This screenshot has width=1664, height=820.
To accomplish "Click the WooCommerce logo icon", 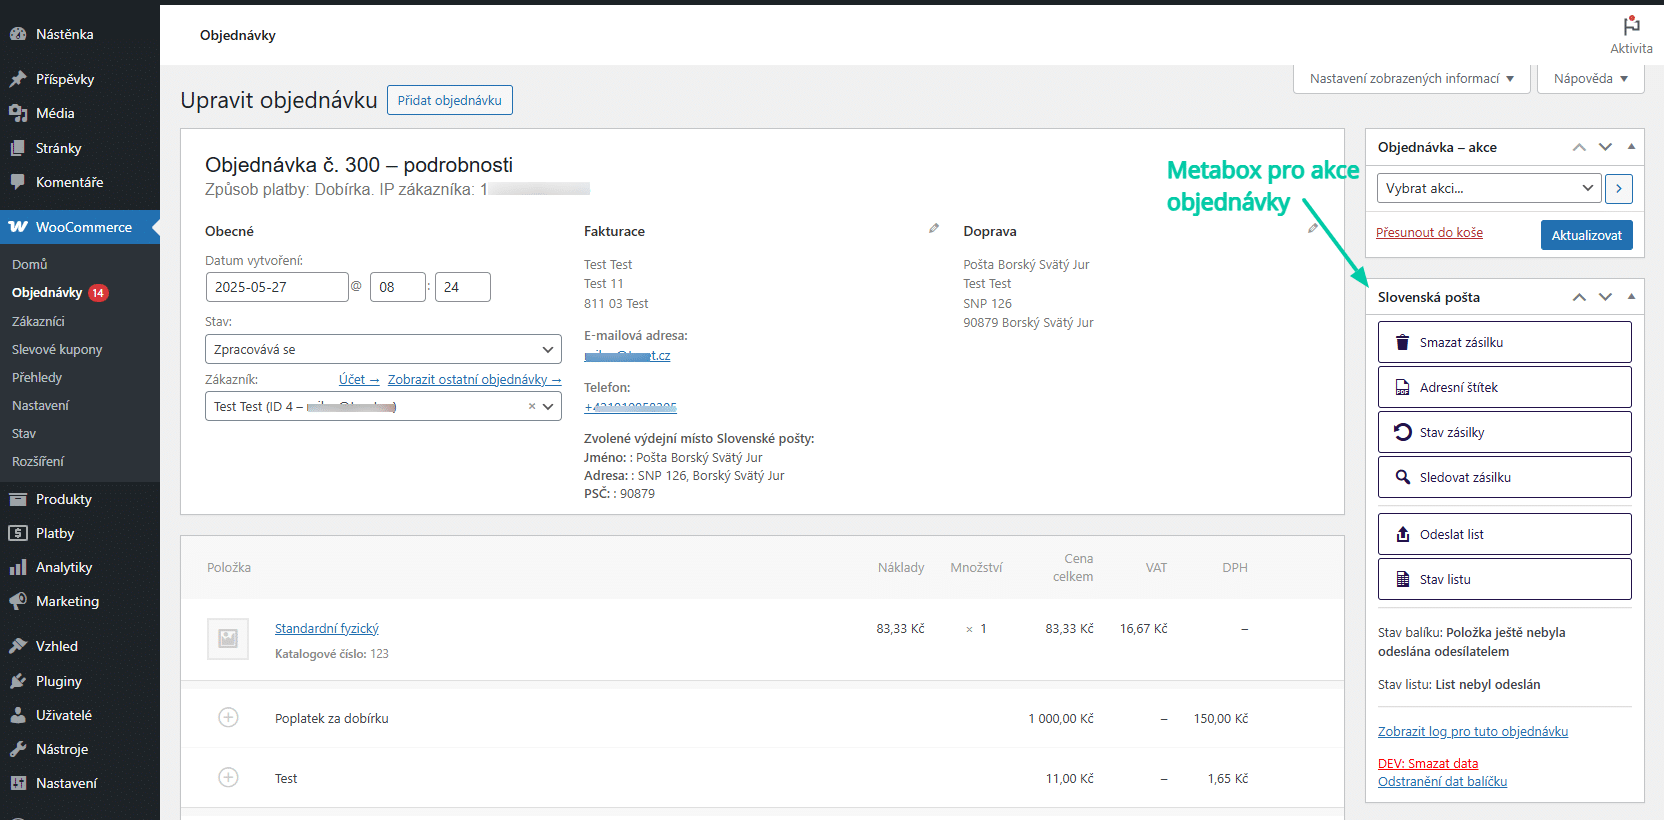I will click(18, 227).
